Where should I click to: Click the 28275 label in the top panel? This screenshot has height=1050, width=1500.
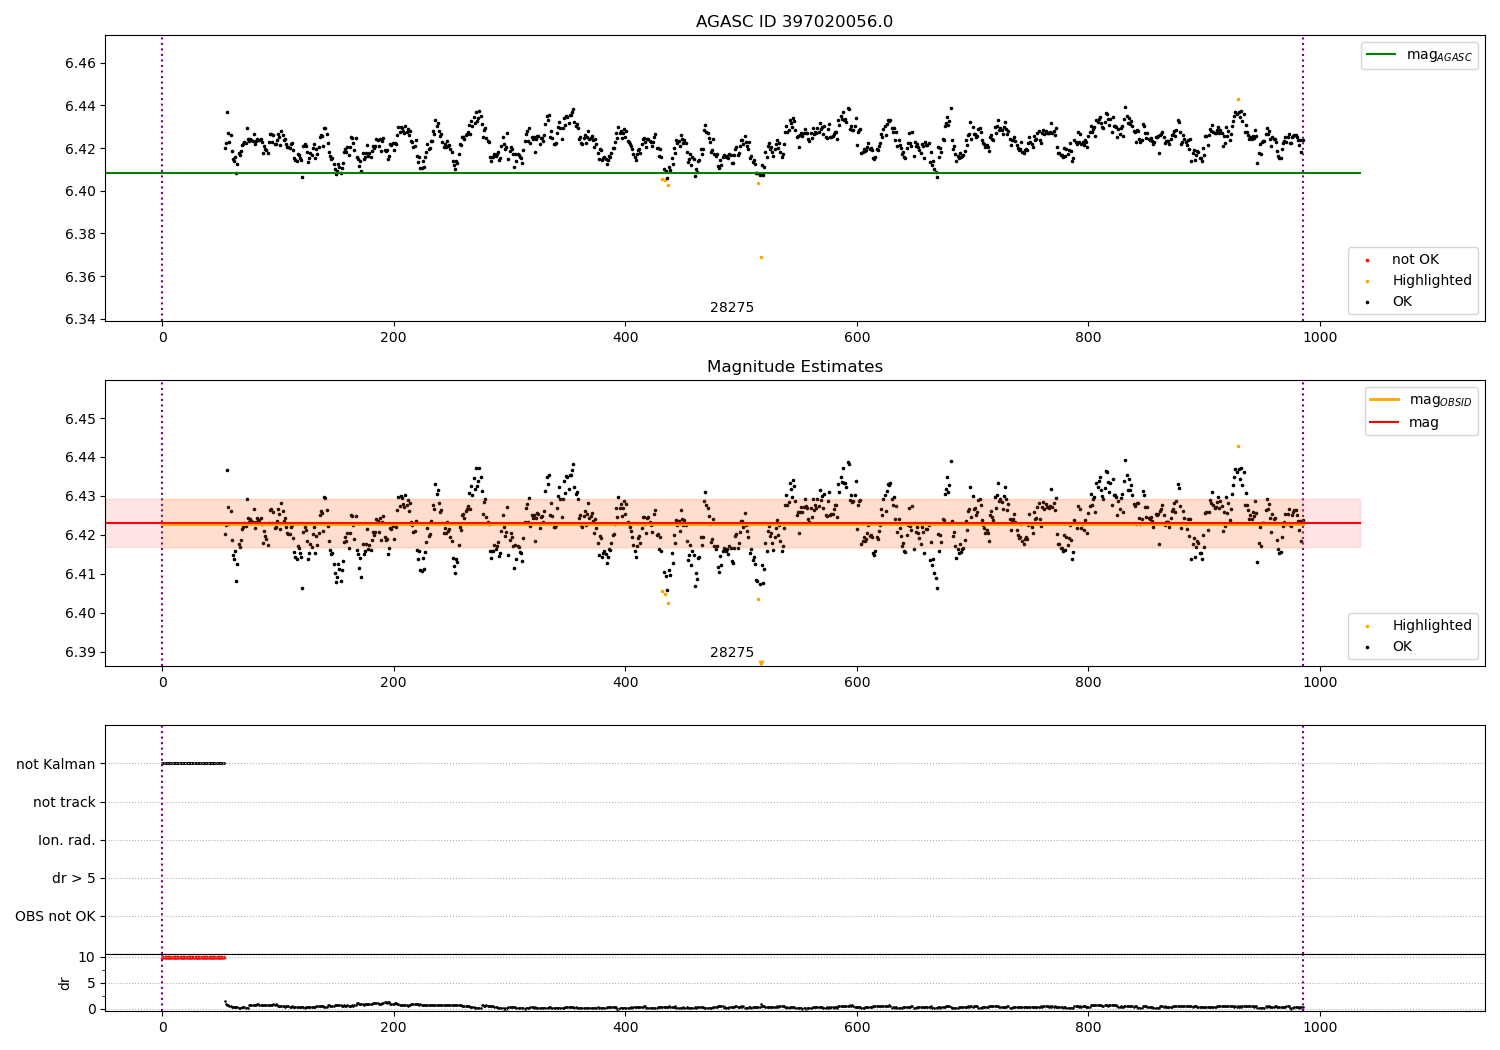pyautogui.click(x=732, y=307)
